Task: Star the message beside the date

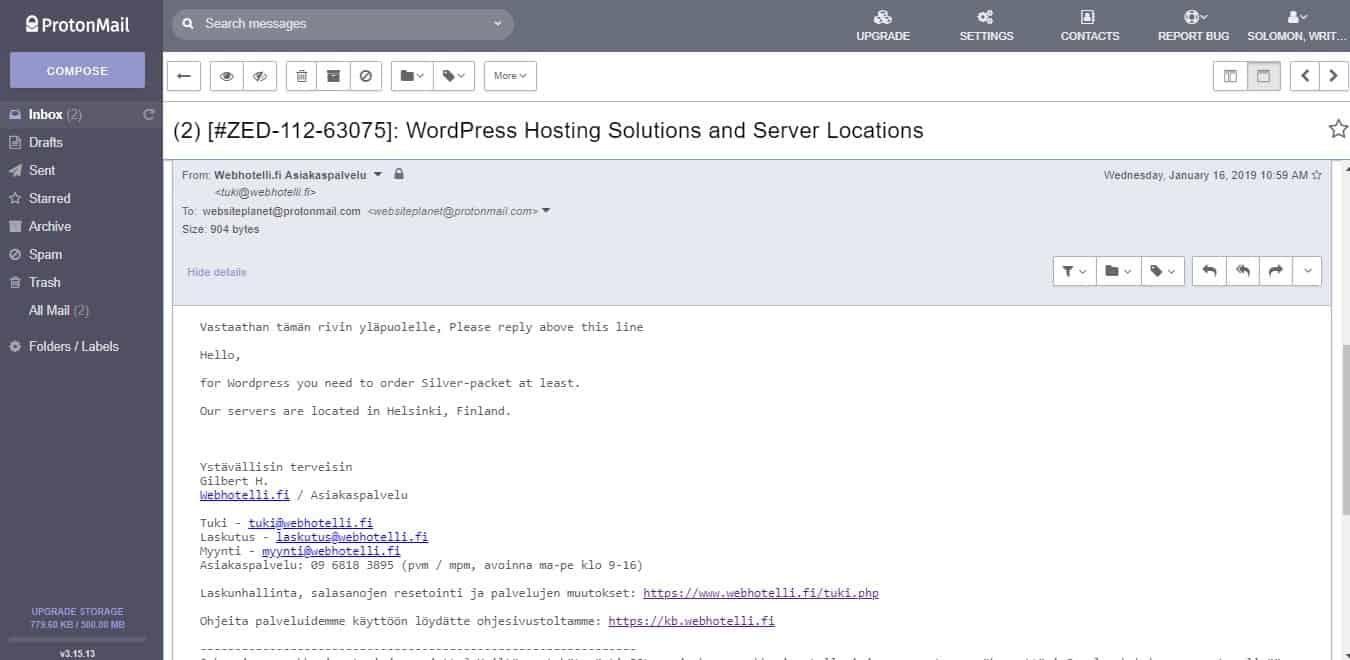Action: (1317, 175)
